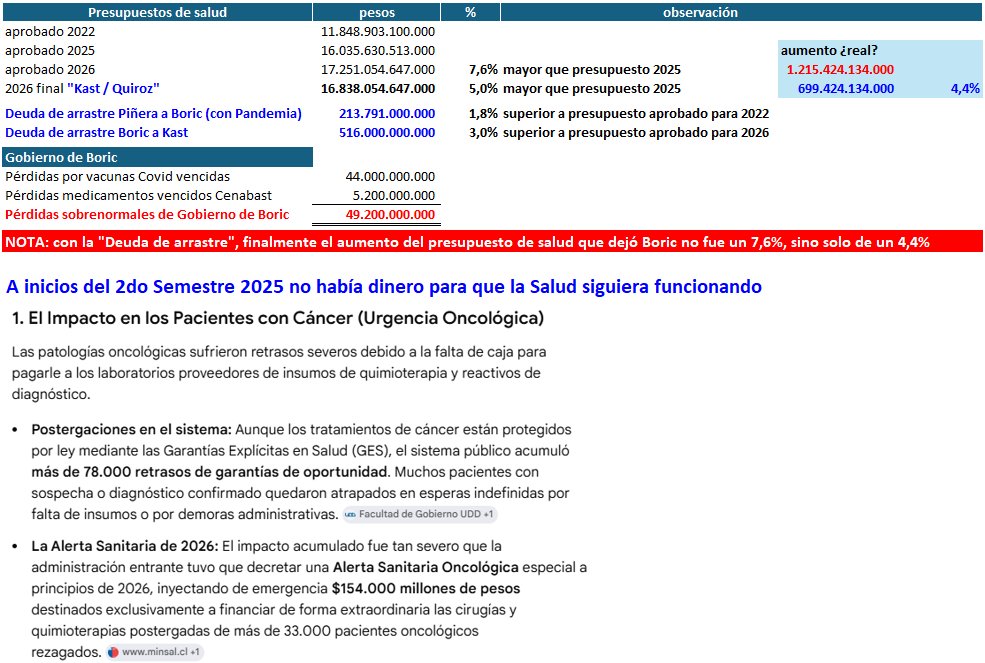Click 'superior a presupuesto aprobado para 2022' text
The height and width of the screenshot is (663, 985).
point(636,113)
